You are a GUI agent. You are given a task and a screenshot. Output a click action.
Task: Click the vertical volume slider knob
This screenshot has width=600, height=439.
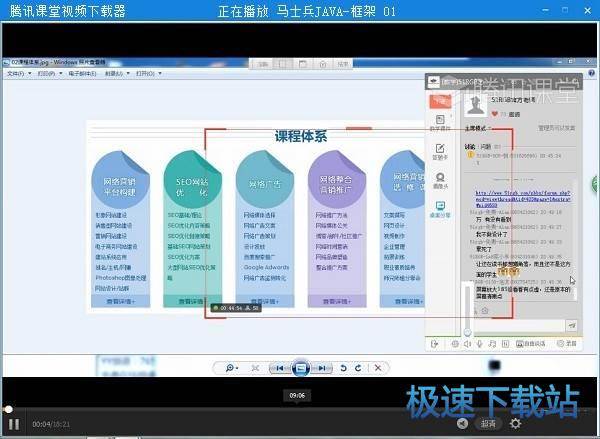click(467, 332)
